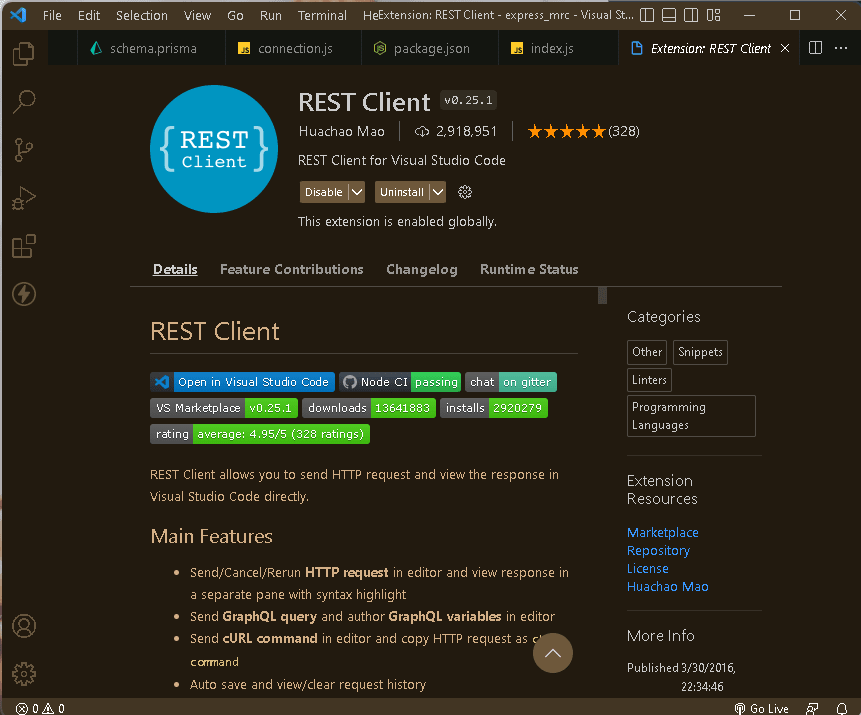
Task: Select the Linters category tag
Action: click(649, 380)
